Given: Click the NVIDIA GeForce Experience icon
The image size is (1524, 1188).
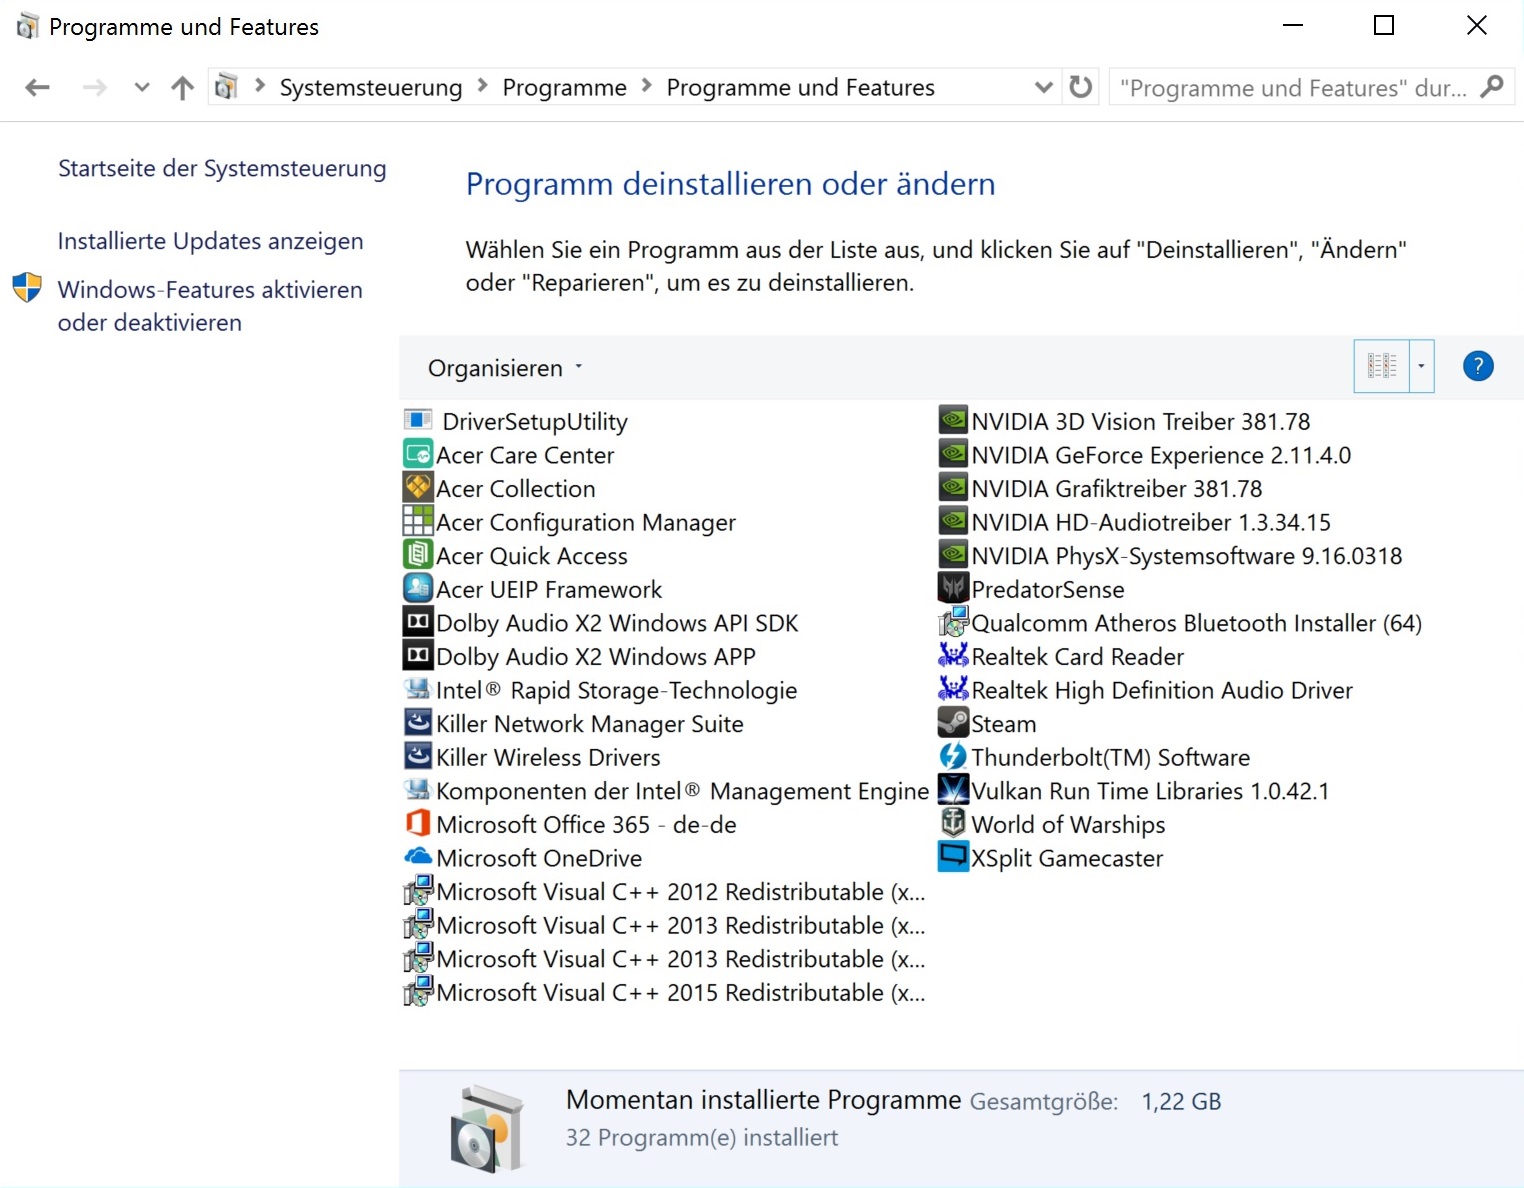Looking at the screenshot, I should tap(953, 454).
